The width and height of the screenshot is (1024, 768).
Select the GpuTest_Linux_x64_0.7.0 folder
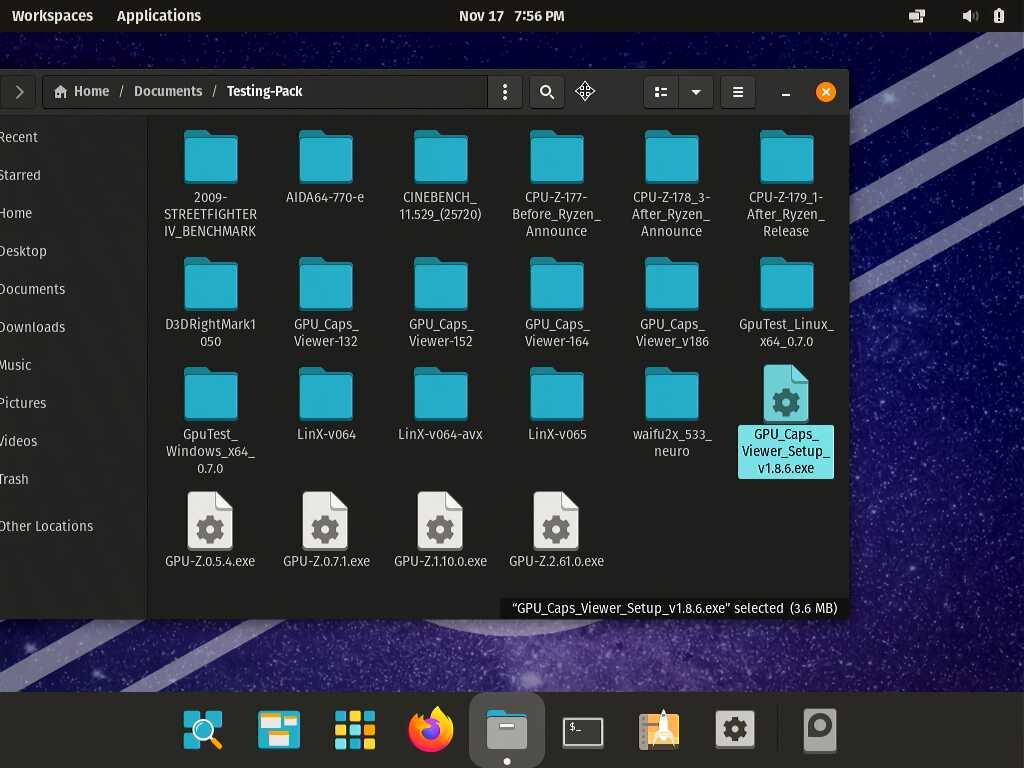(x=786, y=303)
